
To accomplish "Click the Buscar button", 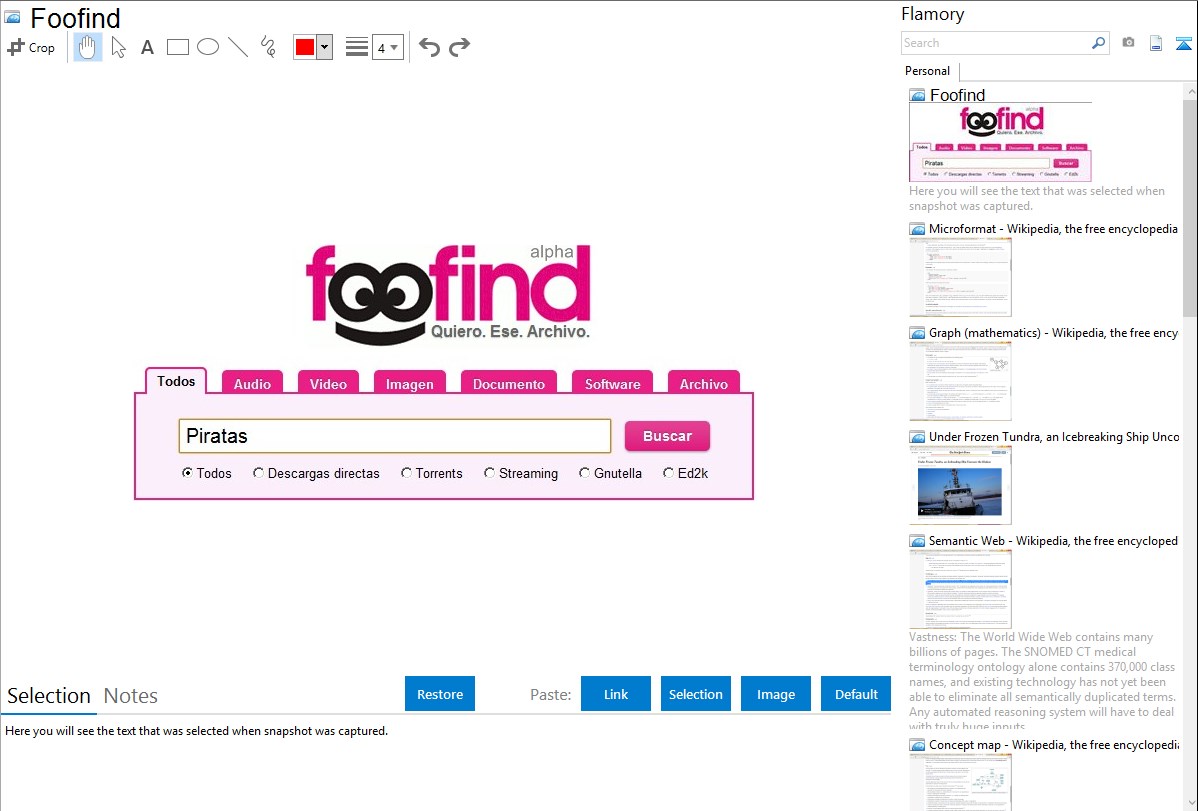I will 668,436.
